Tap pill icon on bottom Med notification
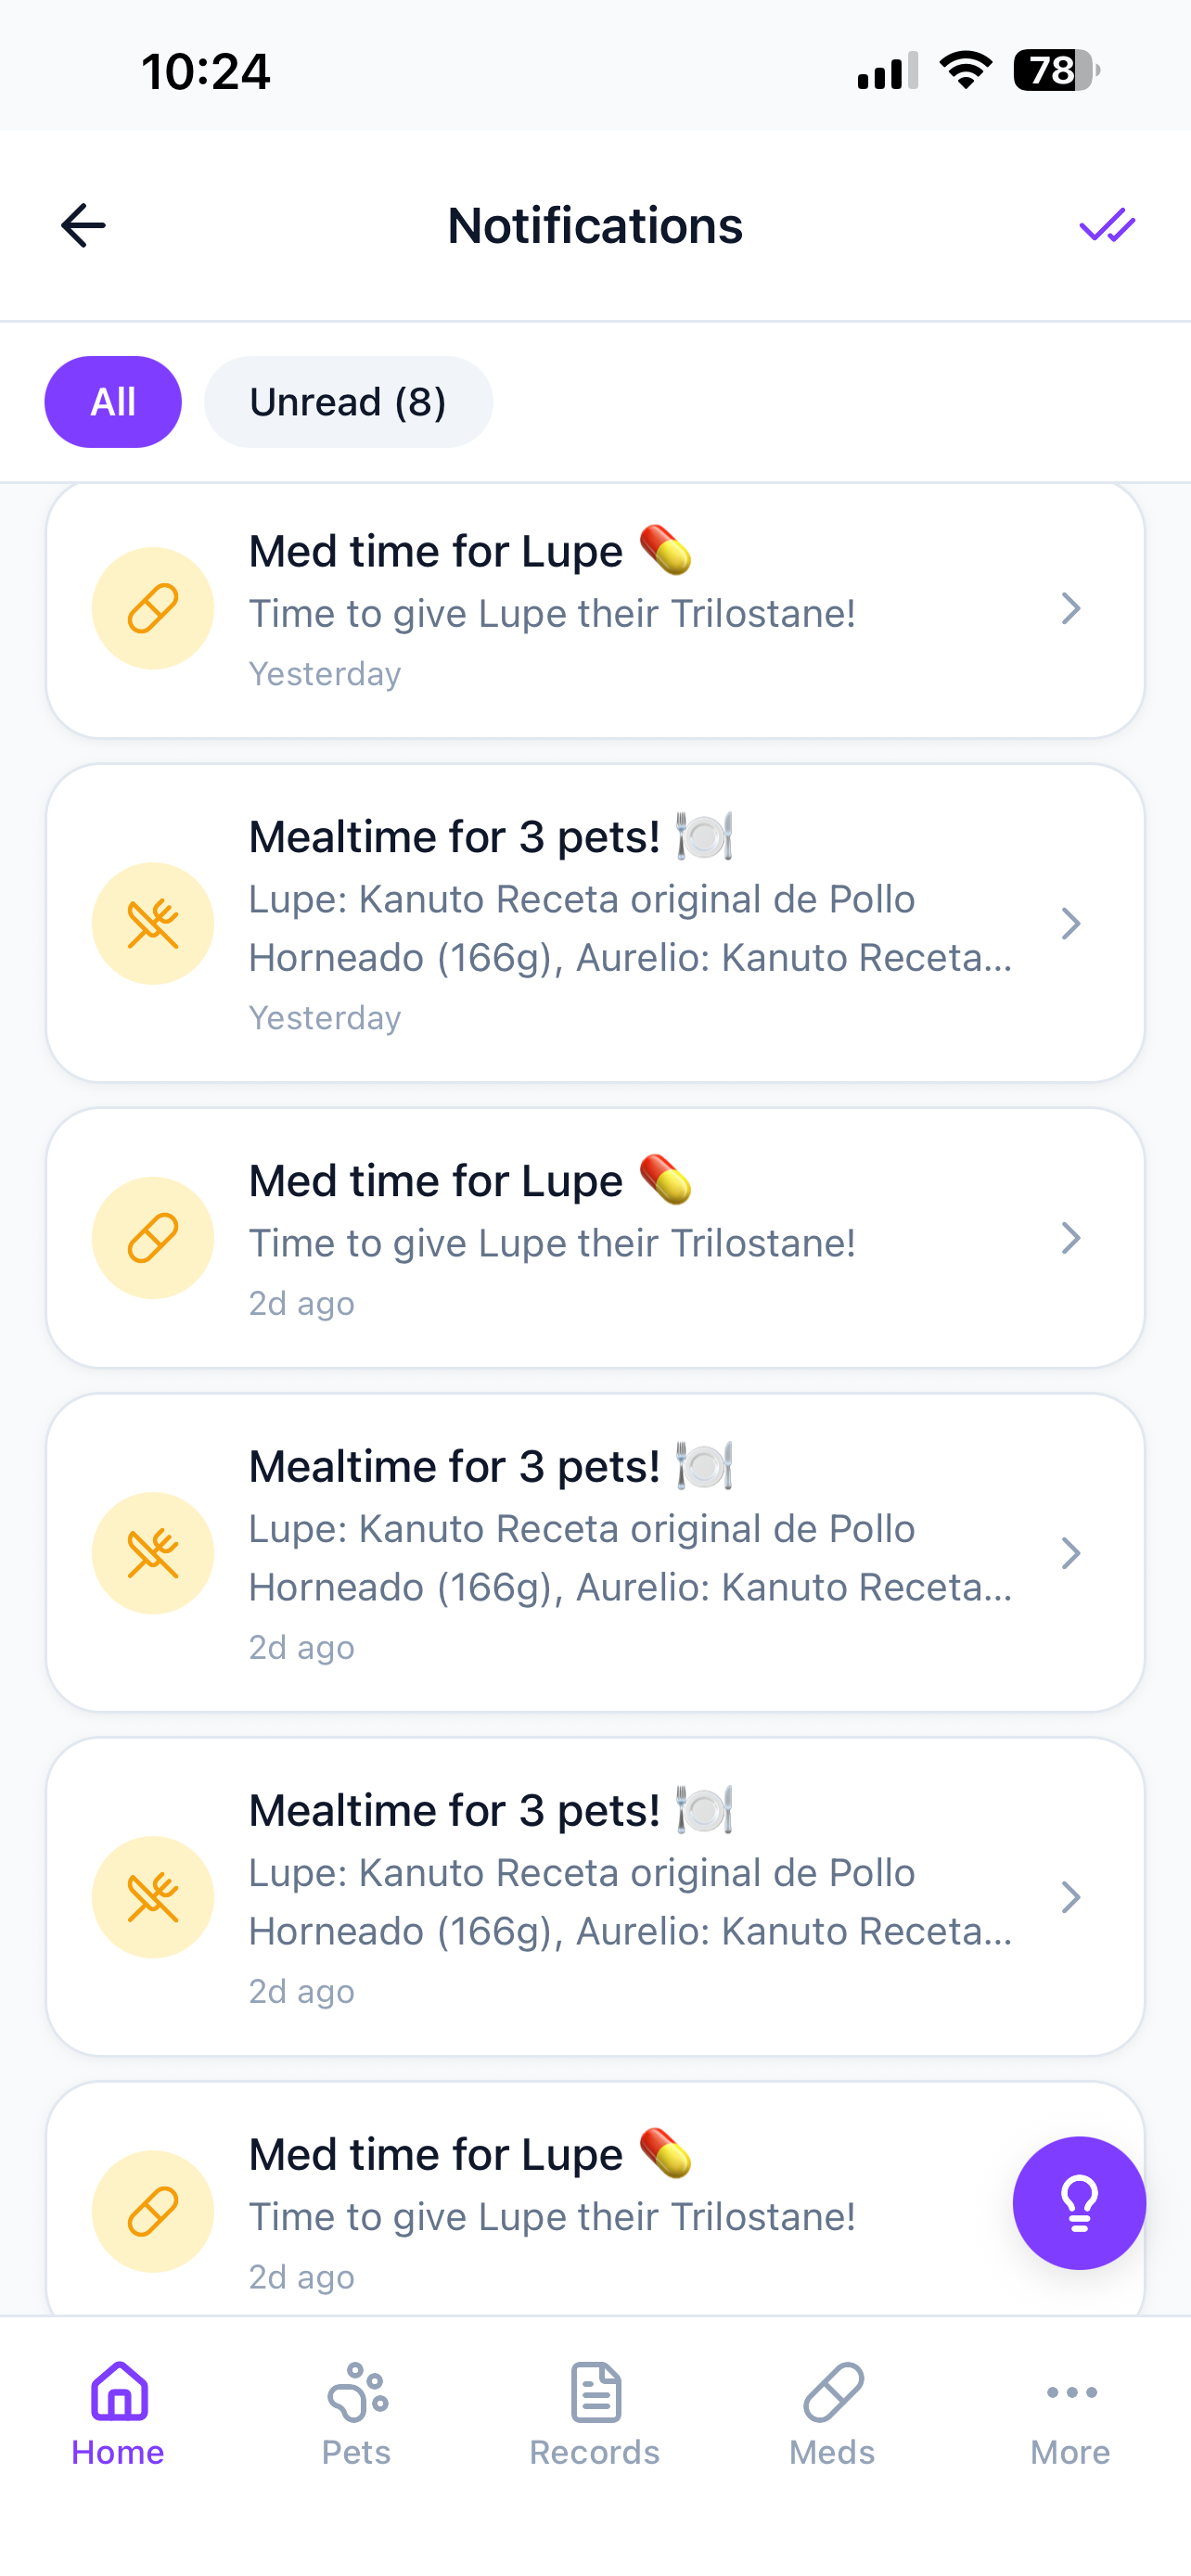The image size is (1191, 2576). (x=153, y=2211)
